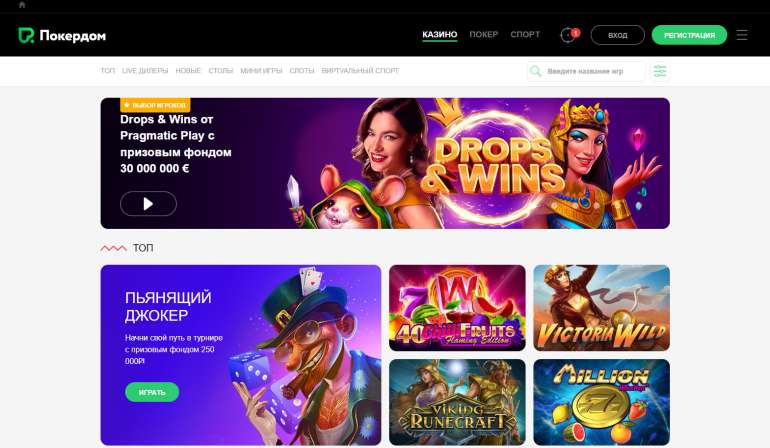Image resolution: width=770 pixels, height=448 pixels.
Task: Click the Pokerdom logo icon
Action: [x=26, y=35]
